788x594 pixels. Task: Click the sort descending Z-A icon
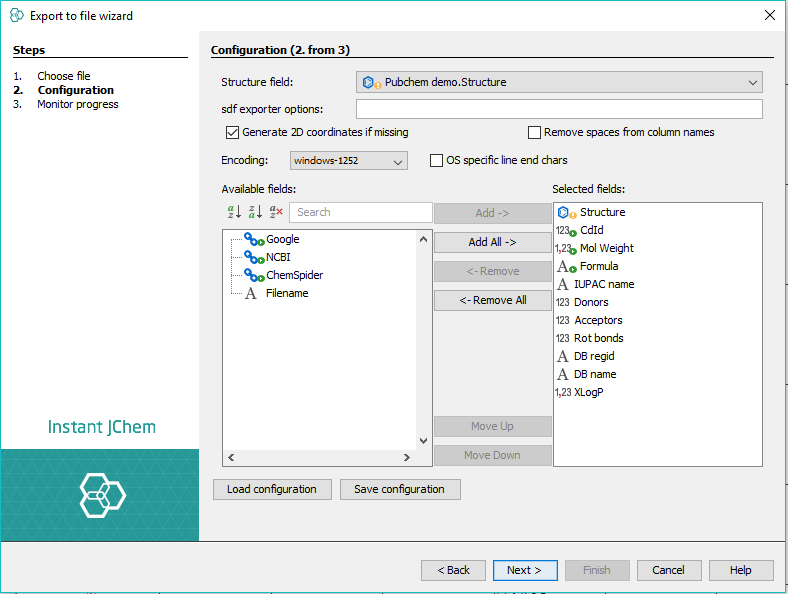click(255, 212)
